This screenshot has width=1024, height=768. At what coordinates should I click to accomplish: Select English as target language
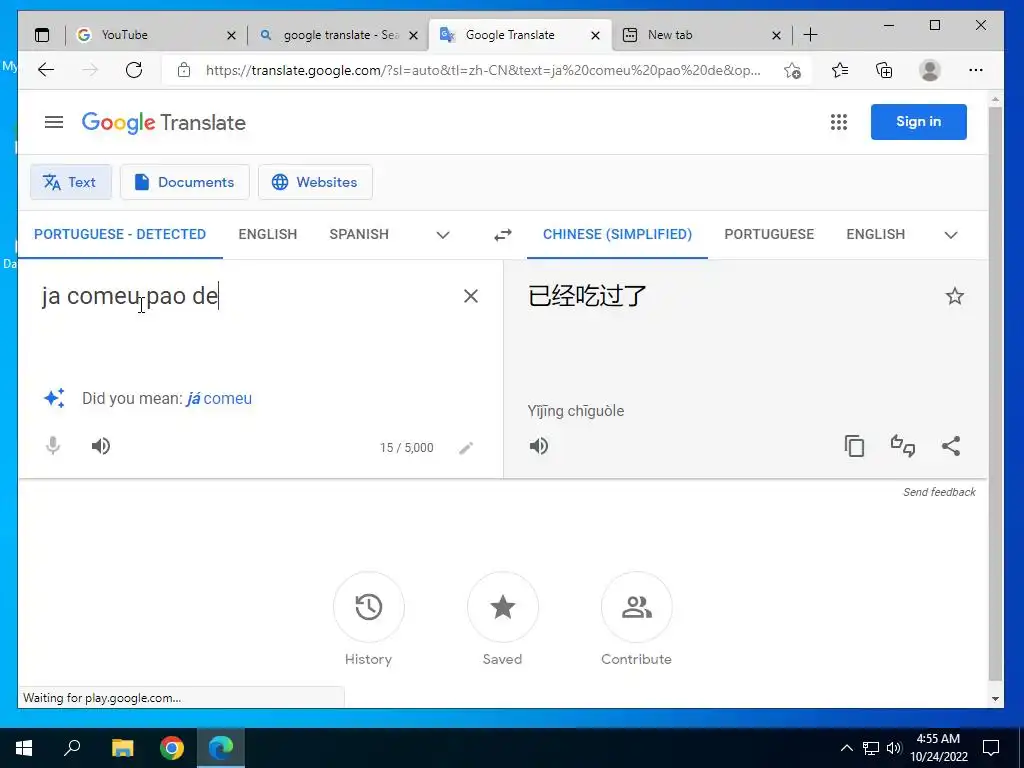(876, 234)
